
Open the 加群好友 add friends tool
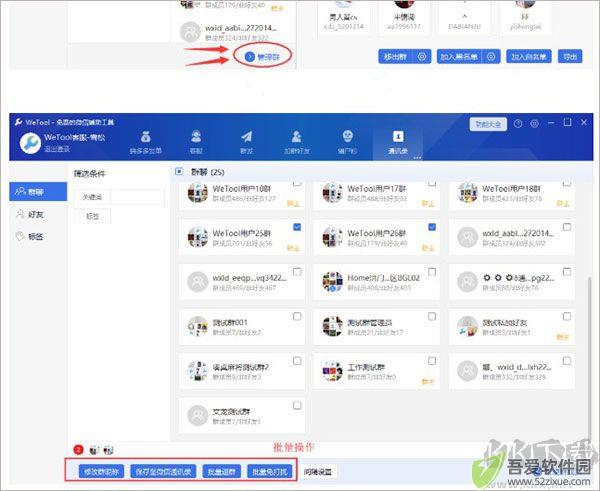click(x=297, y=142)
